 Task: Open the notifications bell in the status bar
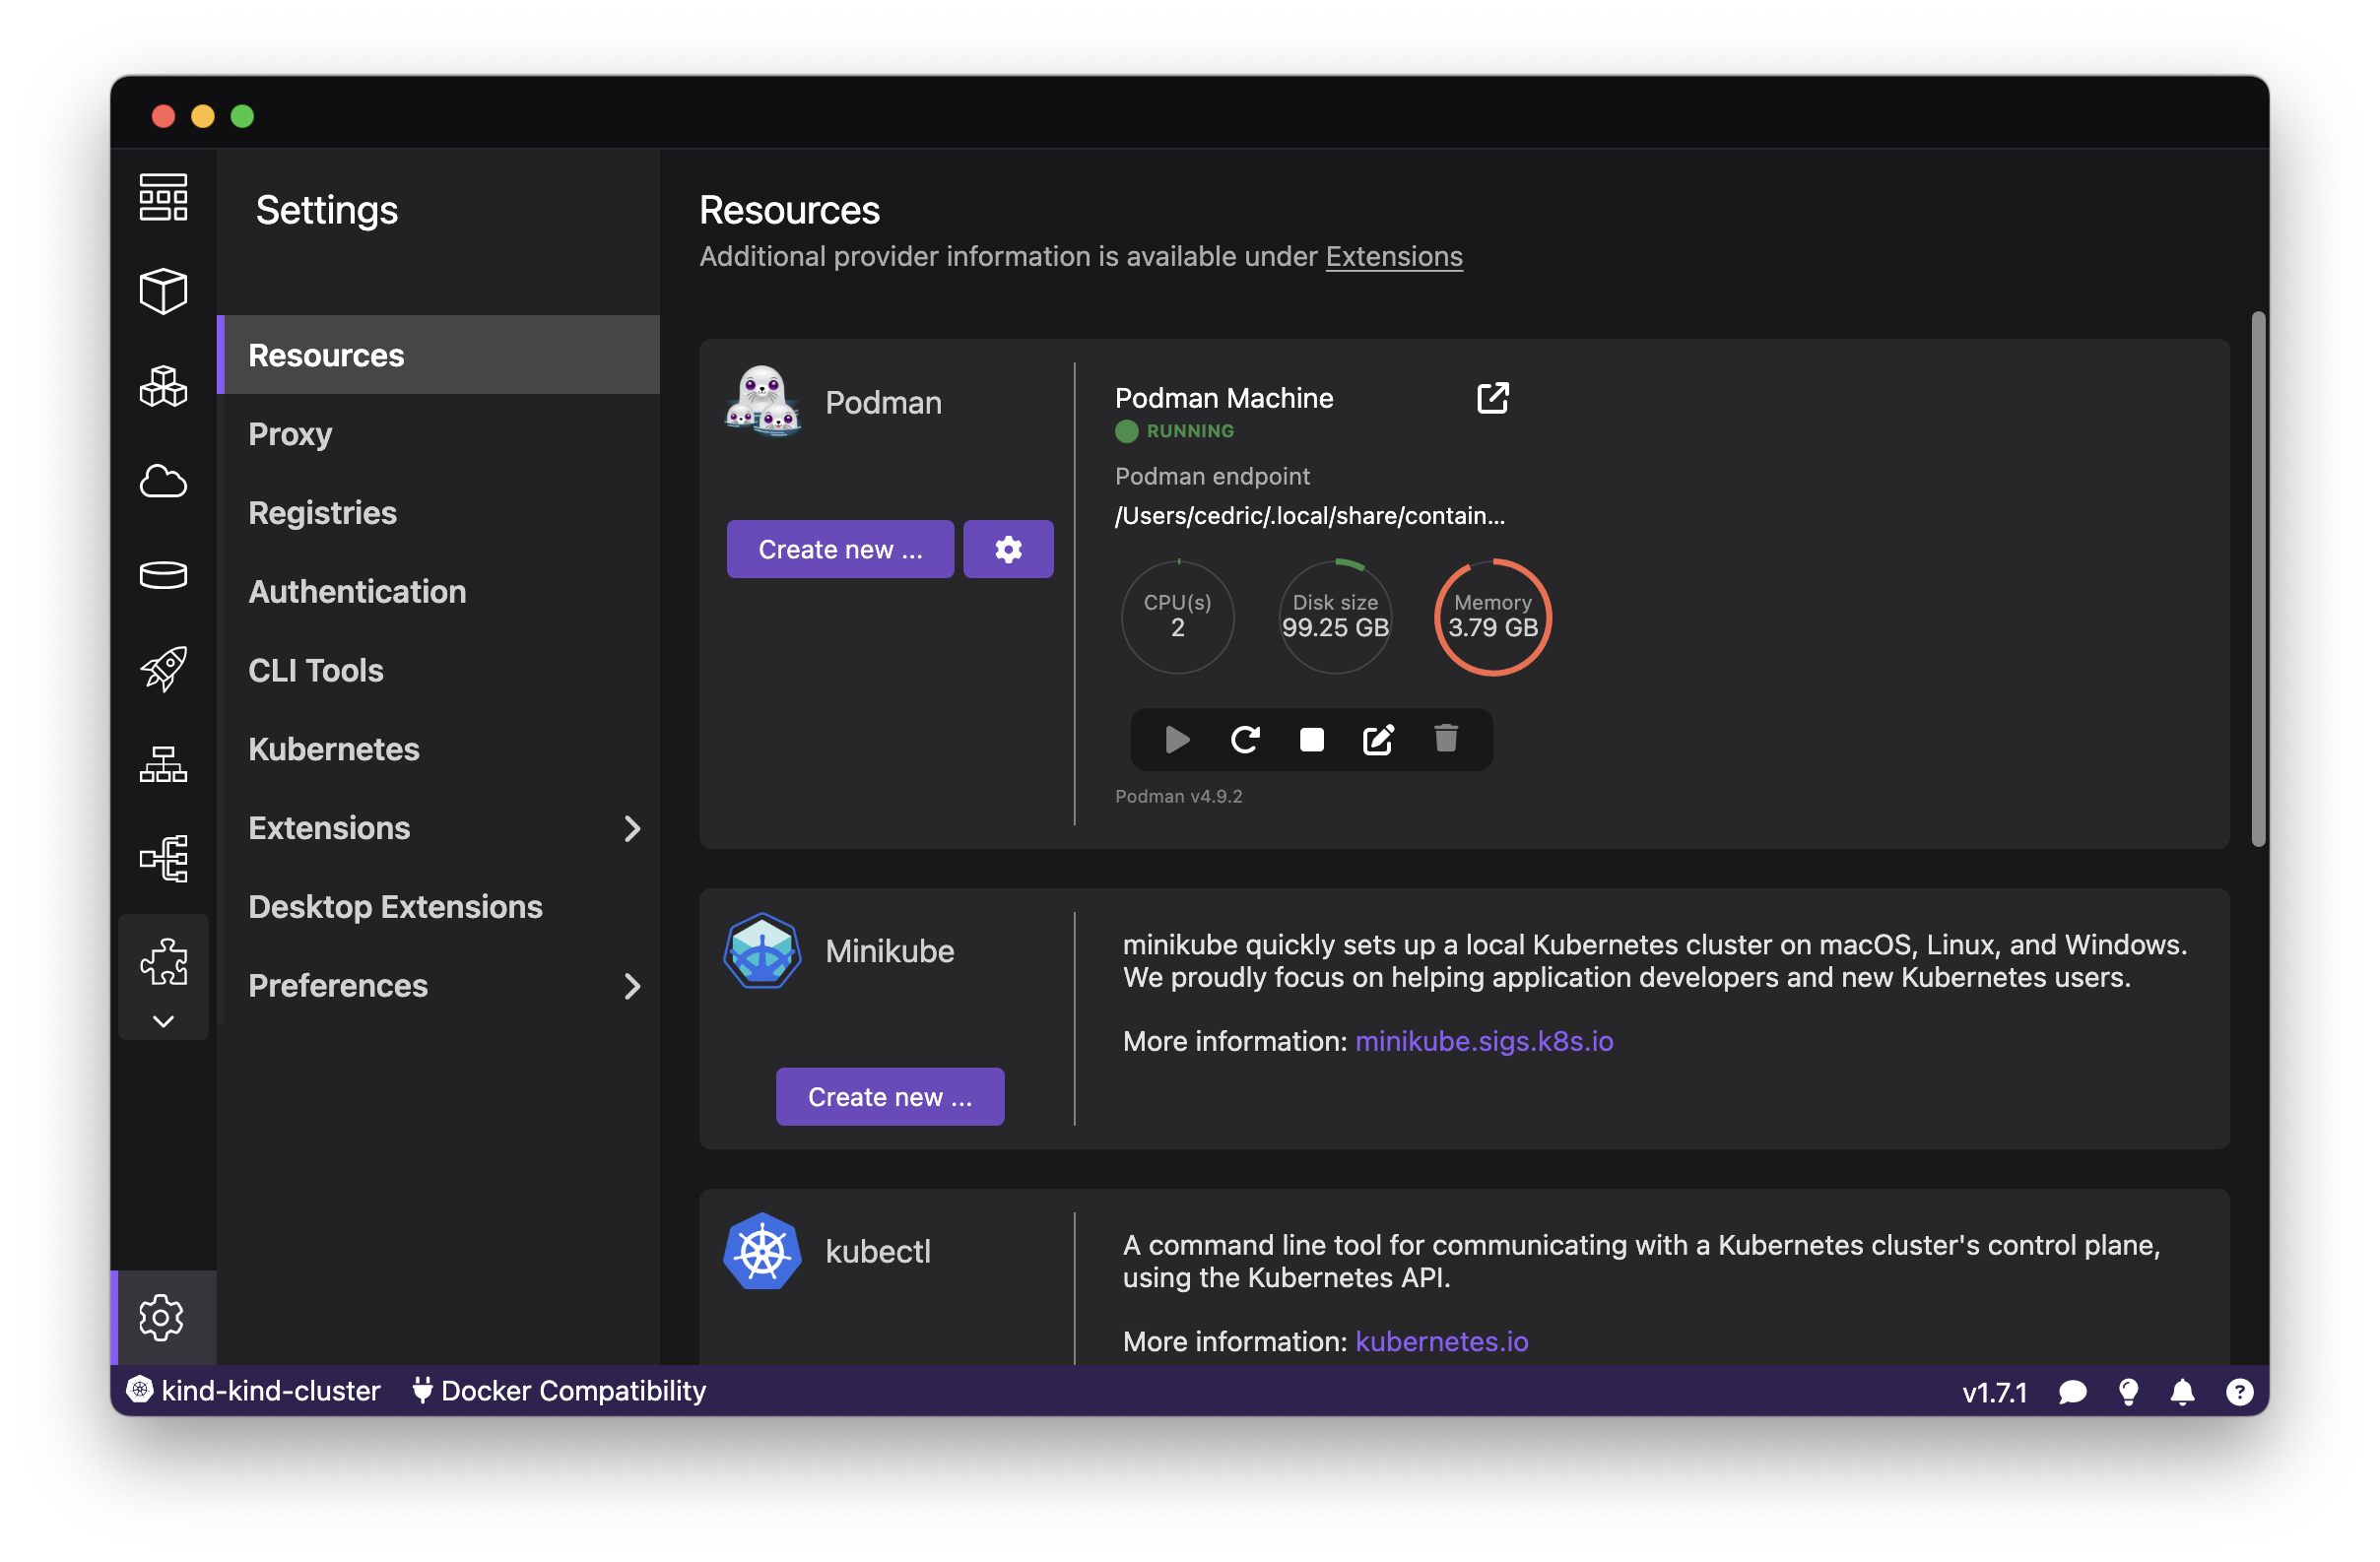(2183, 1391)
